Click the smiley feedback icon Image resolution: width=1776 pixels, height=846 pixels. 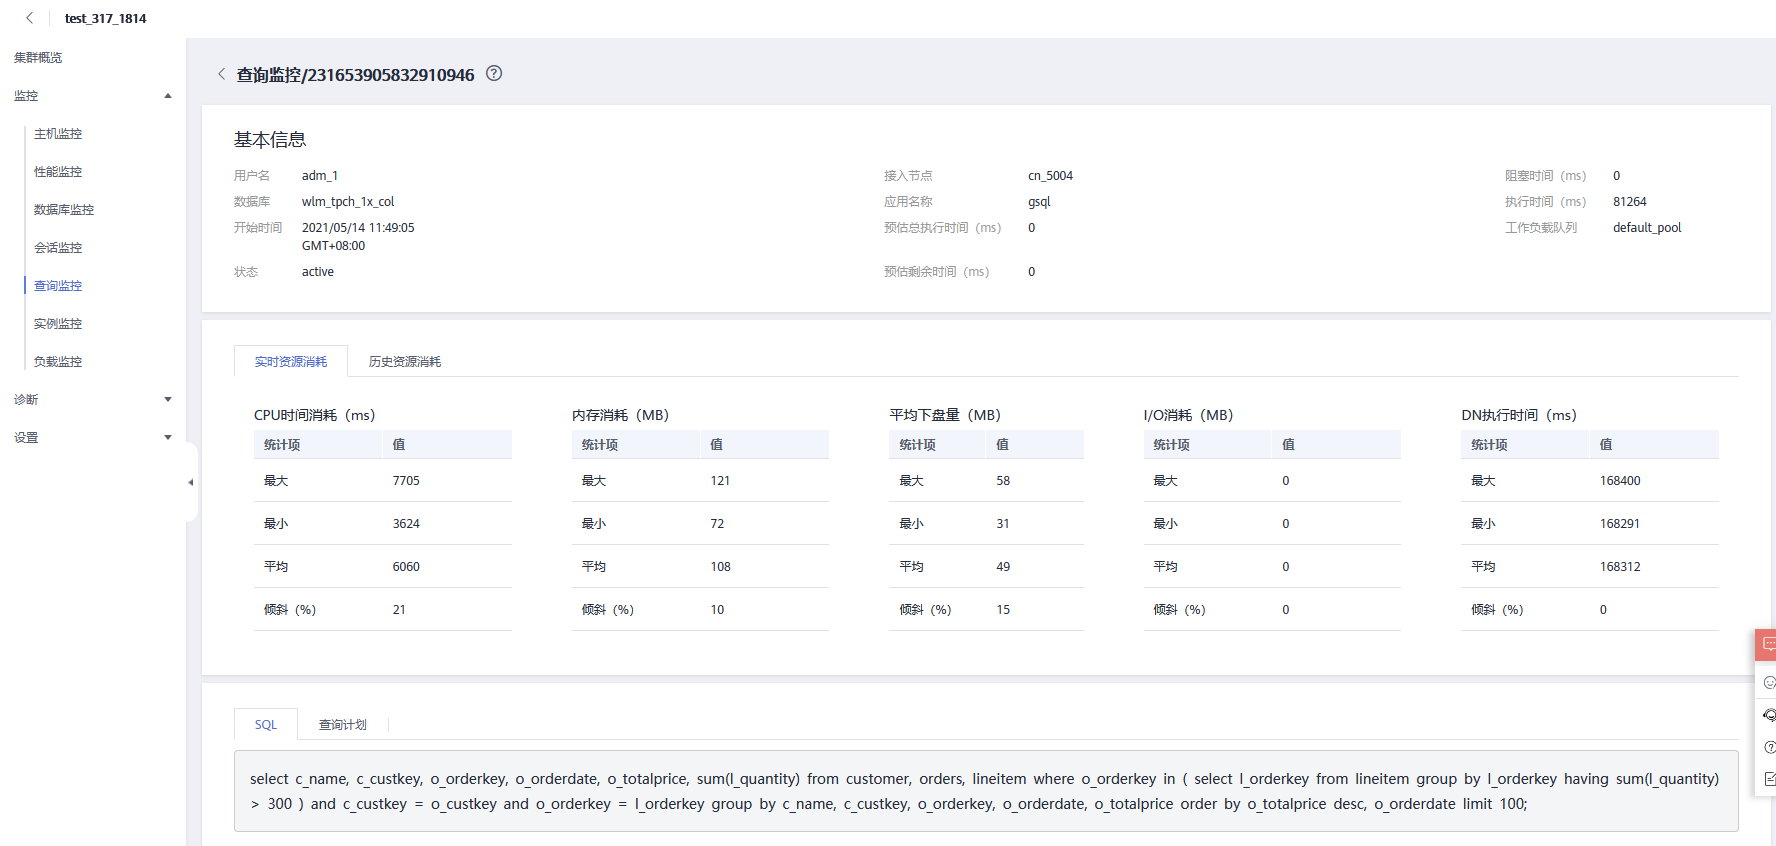pos(1768,683)
